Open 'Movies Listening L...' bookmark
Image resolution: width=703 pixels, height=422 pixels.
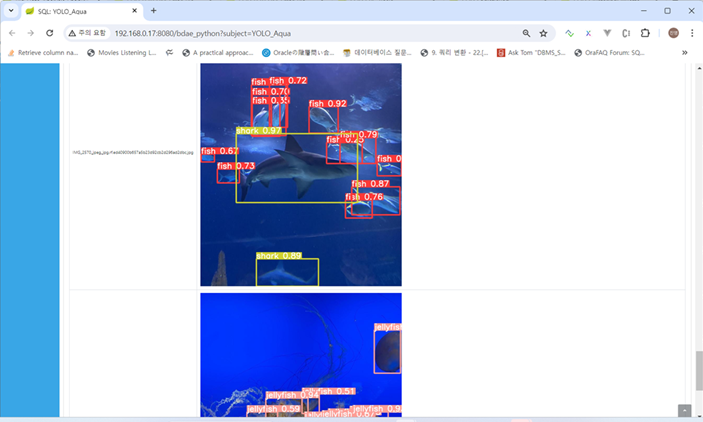coord(121,53)
